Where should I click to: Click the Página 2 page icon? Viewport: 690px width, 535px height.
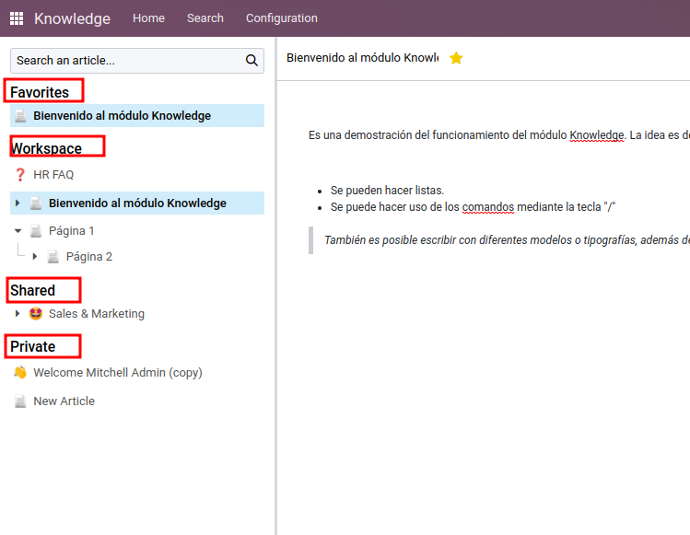[x=53, y=257]
